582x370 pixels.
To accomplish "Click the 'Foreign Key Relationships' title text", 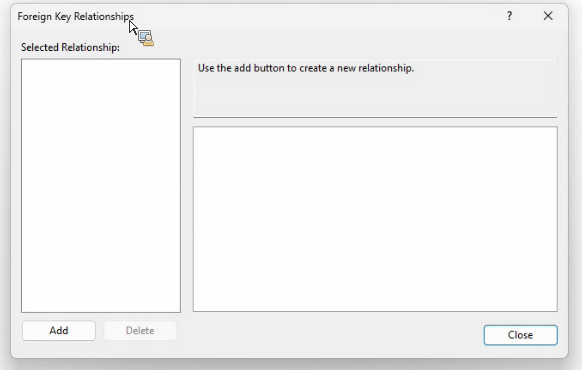I will tap(76, 17).
